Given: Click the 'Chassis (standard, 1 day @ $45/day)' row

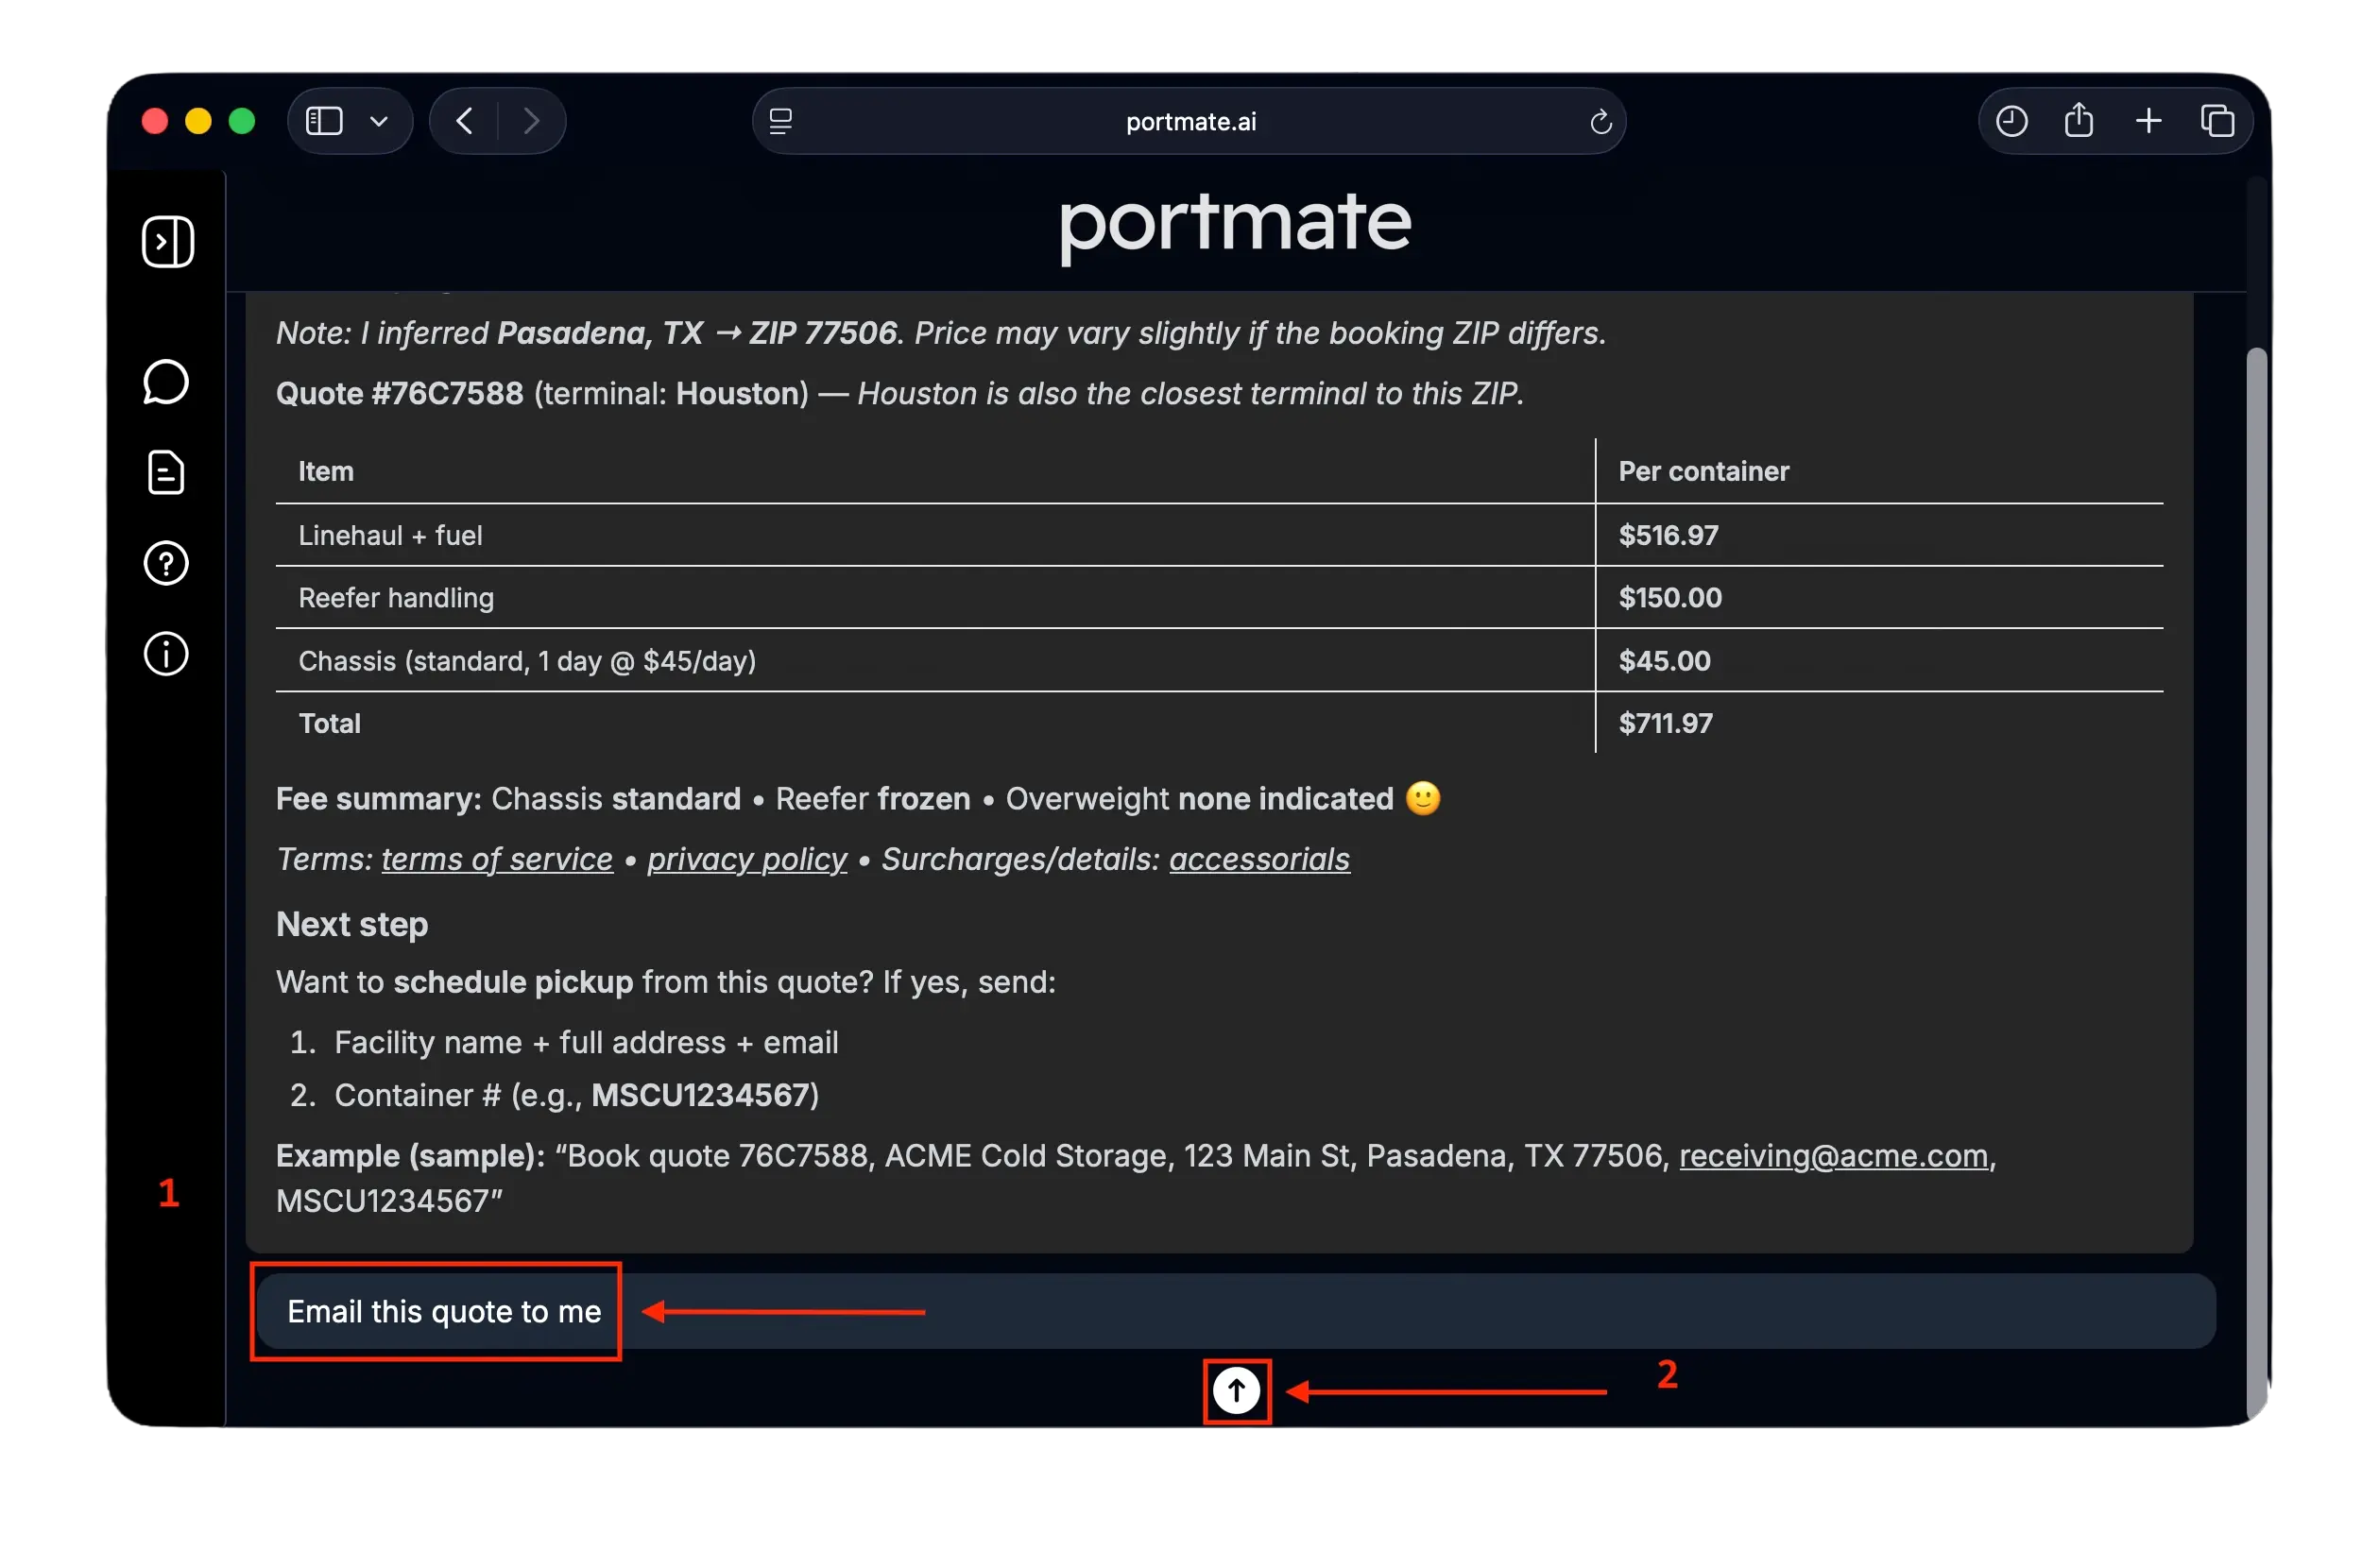Looking at the screenshot, I should pos(527,661).
